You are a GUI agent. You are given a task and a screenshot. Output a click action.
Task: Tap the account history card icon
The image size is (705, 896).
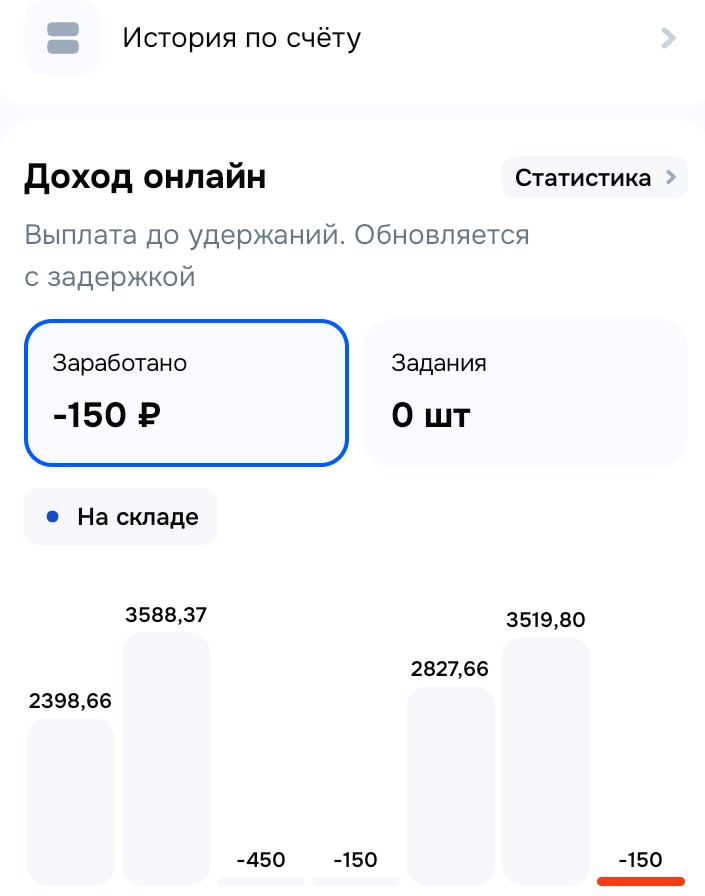pyautogui.click(x=62, y=39)
